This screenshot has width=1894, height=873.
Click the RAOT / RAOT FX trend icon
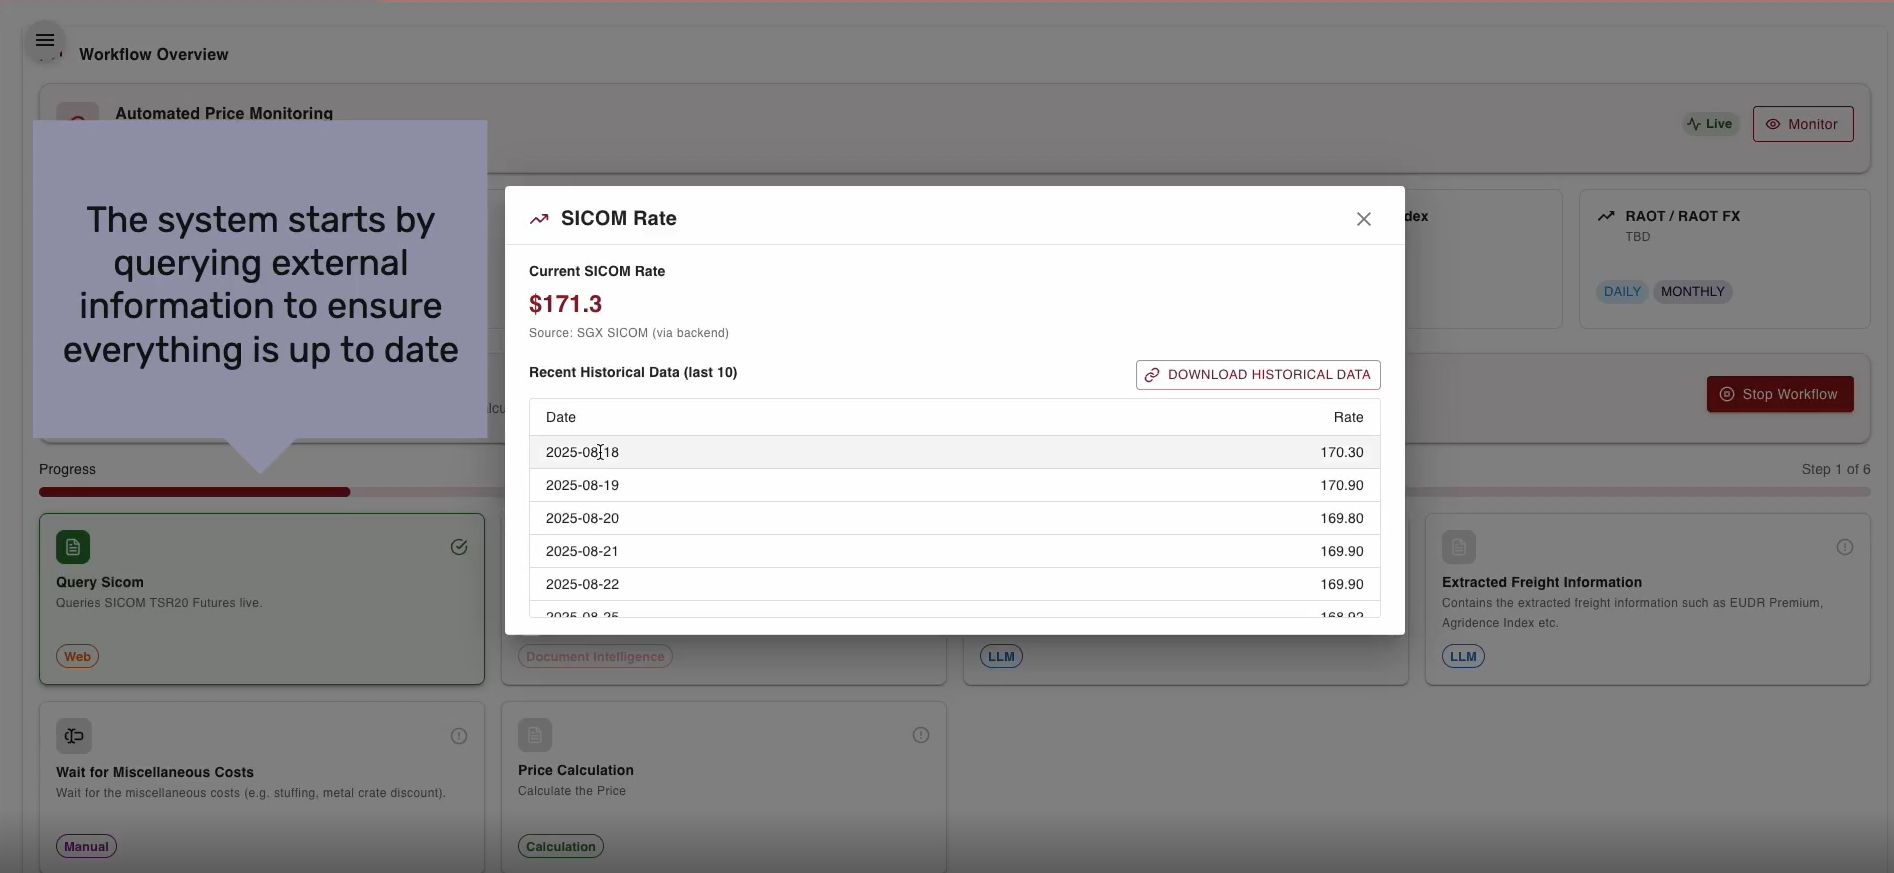coord(1606,216)
